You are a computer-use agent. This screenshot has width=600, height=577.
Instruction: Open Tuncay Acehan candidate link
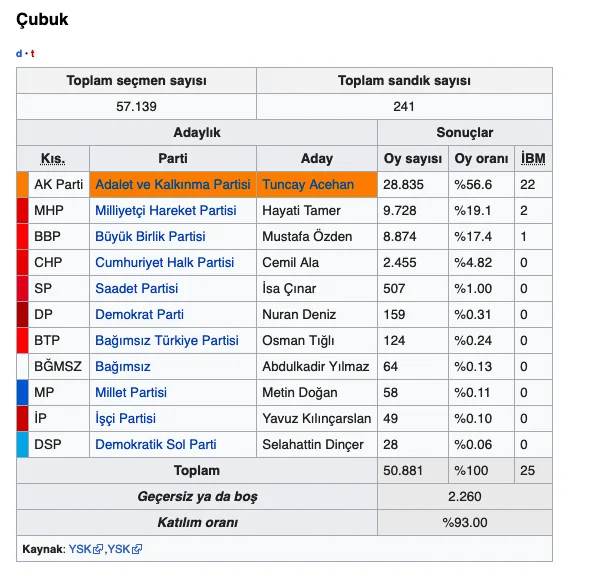click(x=308, y=184)
